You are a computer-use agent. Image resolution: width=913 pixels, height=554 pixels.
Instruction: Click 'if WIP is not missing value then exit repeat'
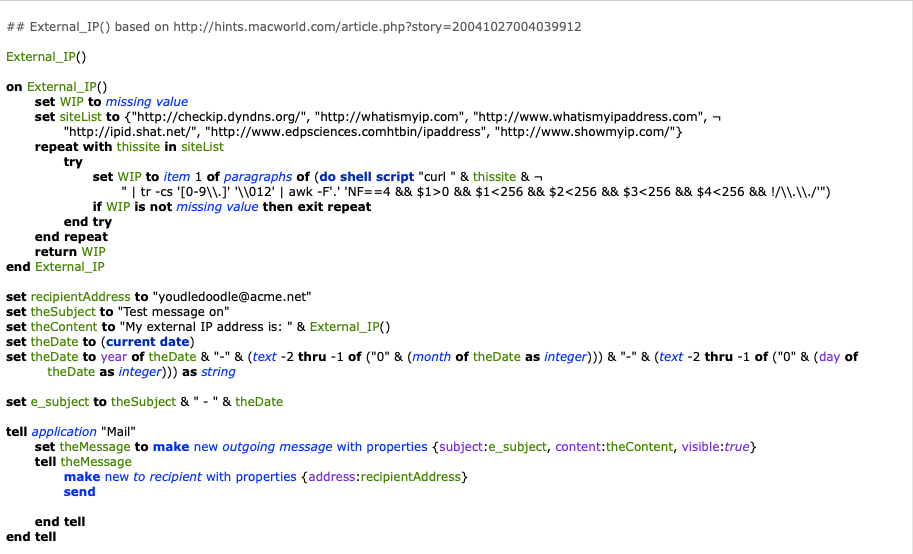click(232, 207)
